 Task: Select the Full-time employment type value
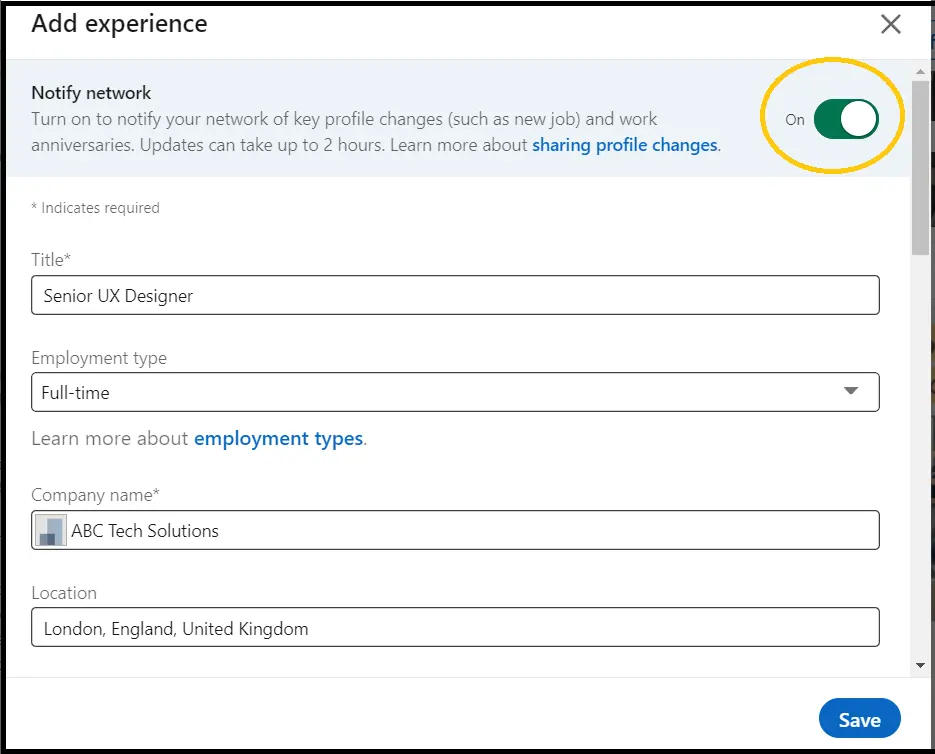pos(456,392)
